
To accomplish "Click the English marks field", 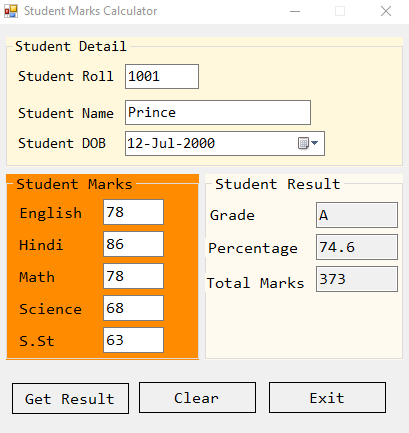I will click(x=133, y=212).
